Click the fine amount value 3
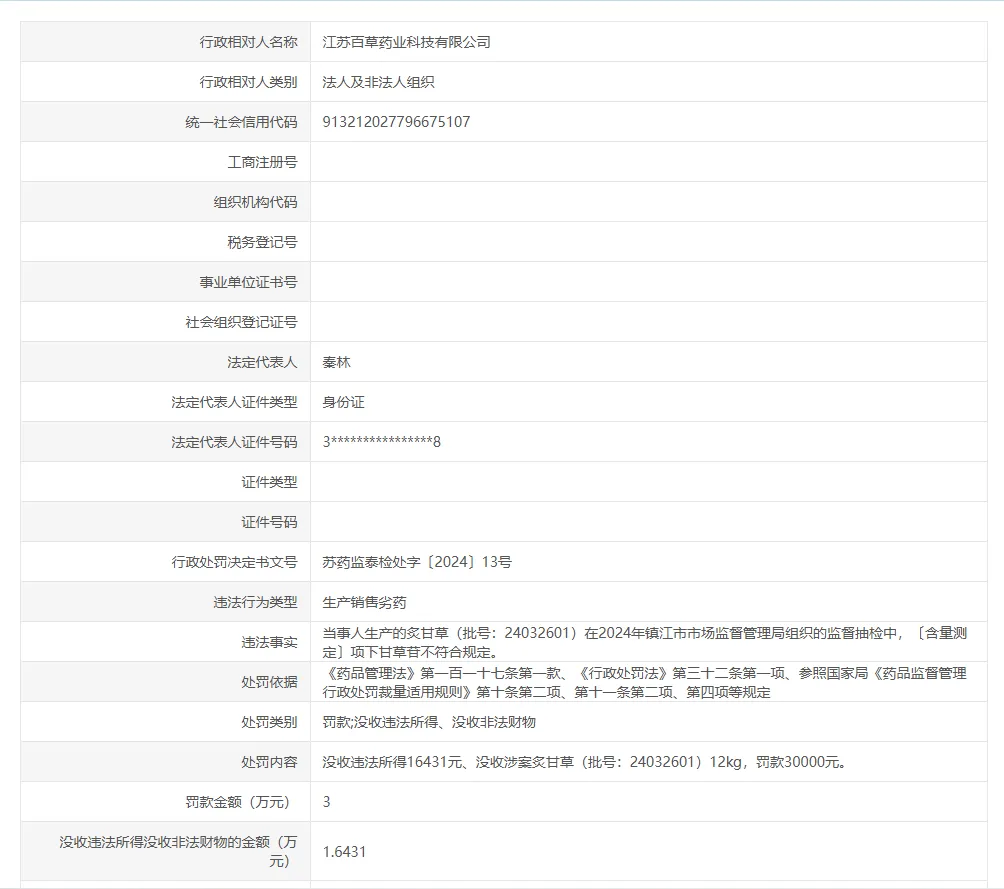 pos(327,802)
